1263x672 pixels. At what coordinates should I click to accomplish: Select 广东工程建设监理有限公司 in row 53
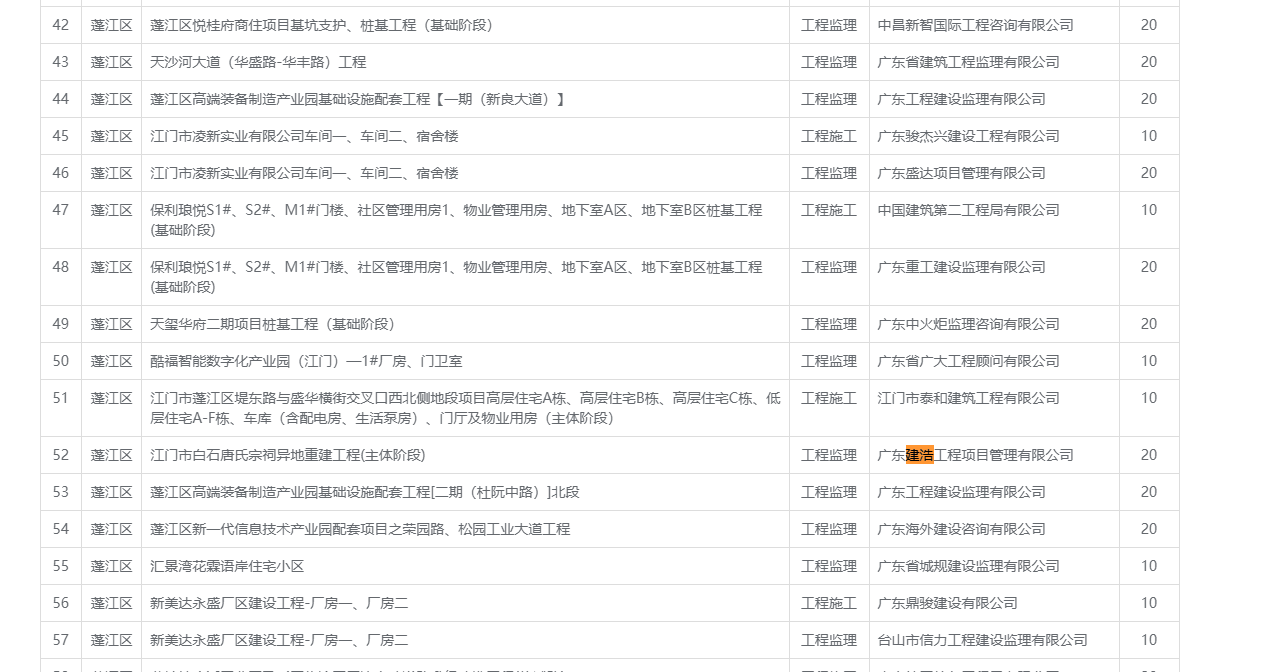tap(961, 492)
